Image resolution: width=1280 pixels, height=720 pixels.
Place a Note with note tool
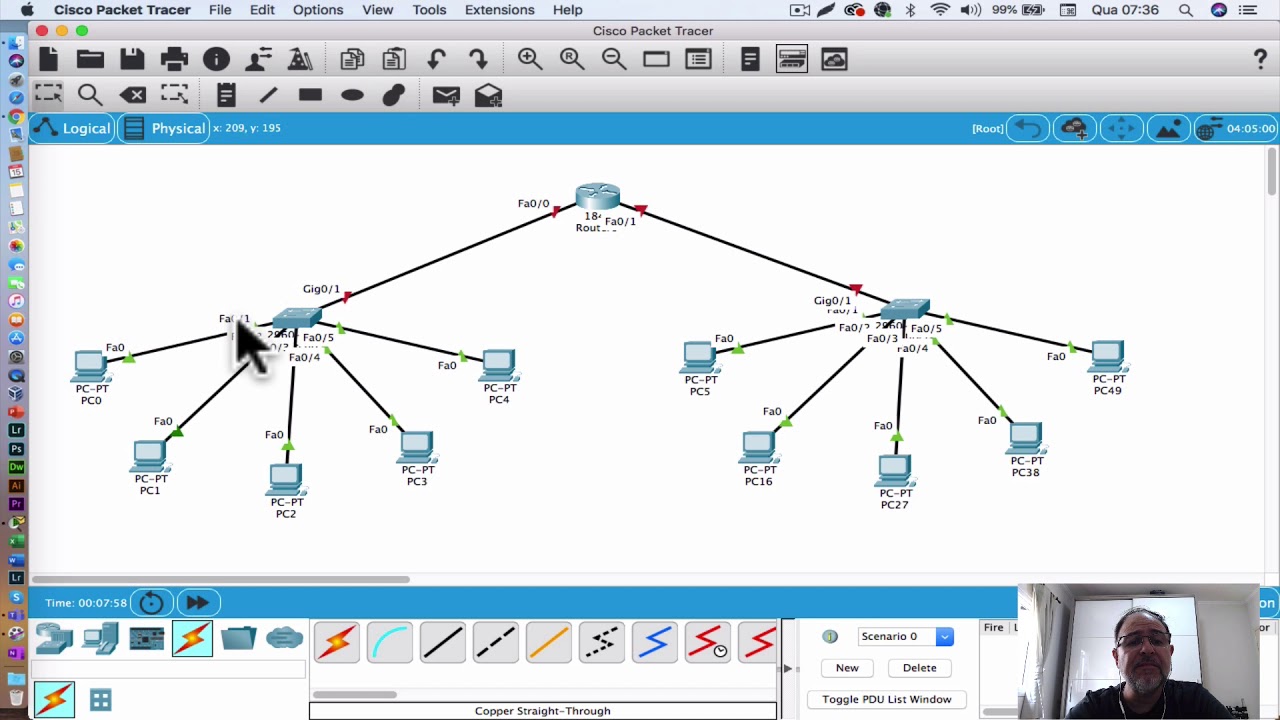226,95
